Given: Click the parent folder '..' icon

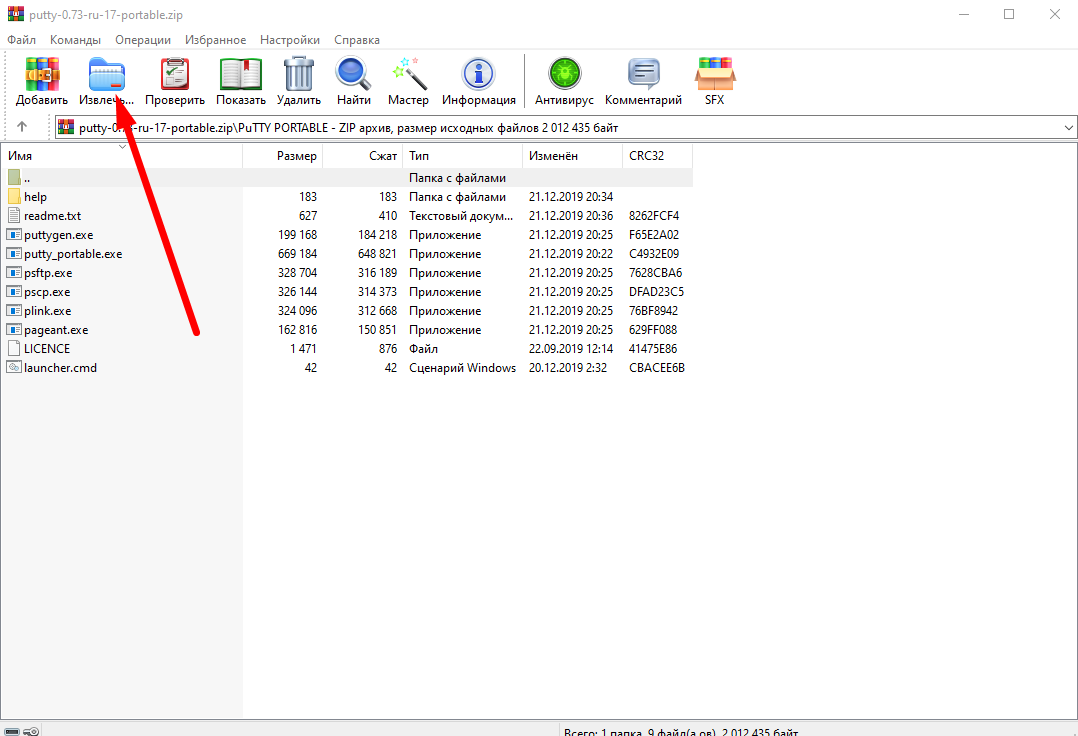Looking at the screenshot, I should 14,177.
